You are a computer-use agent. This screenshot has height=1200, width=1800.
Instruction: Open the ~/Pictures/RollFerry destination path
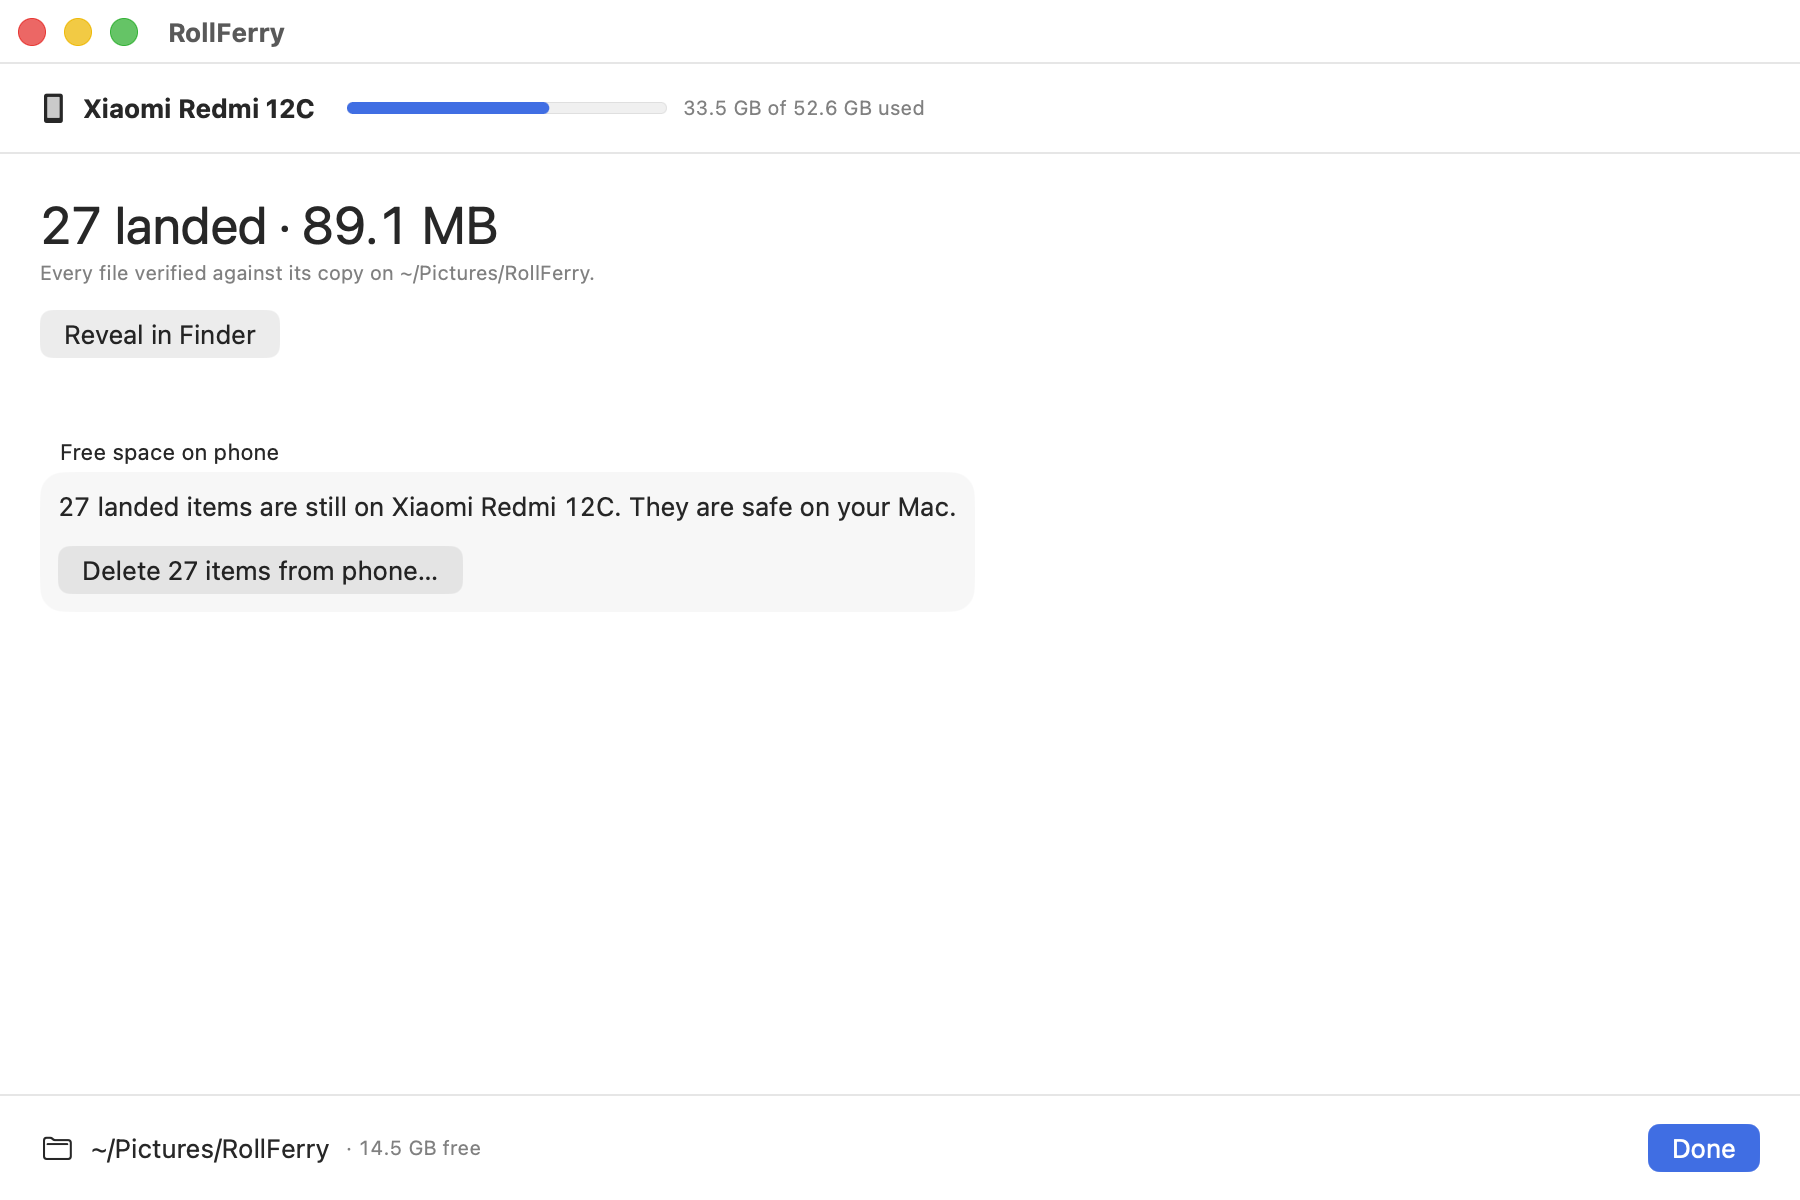210,1148
